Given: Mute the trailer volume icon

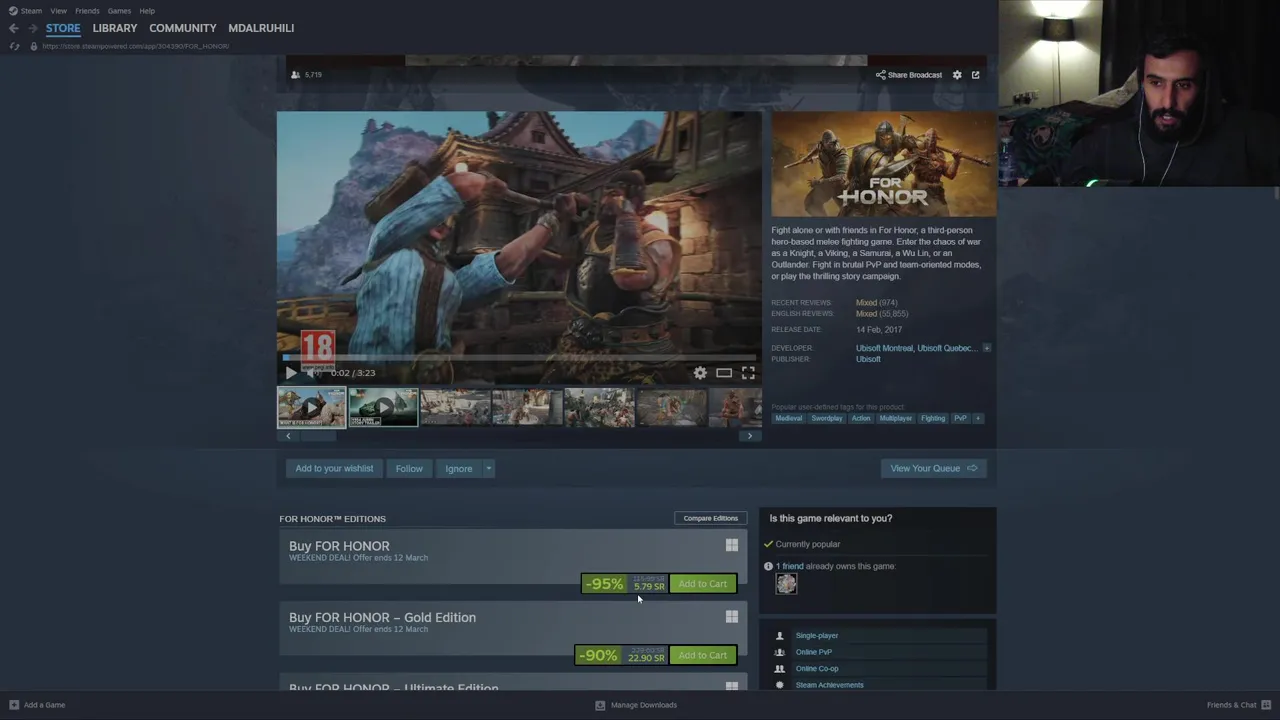Looking at the screenshot, I should point(314,373).
